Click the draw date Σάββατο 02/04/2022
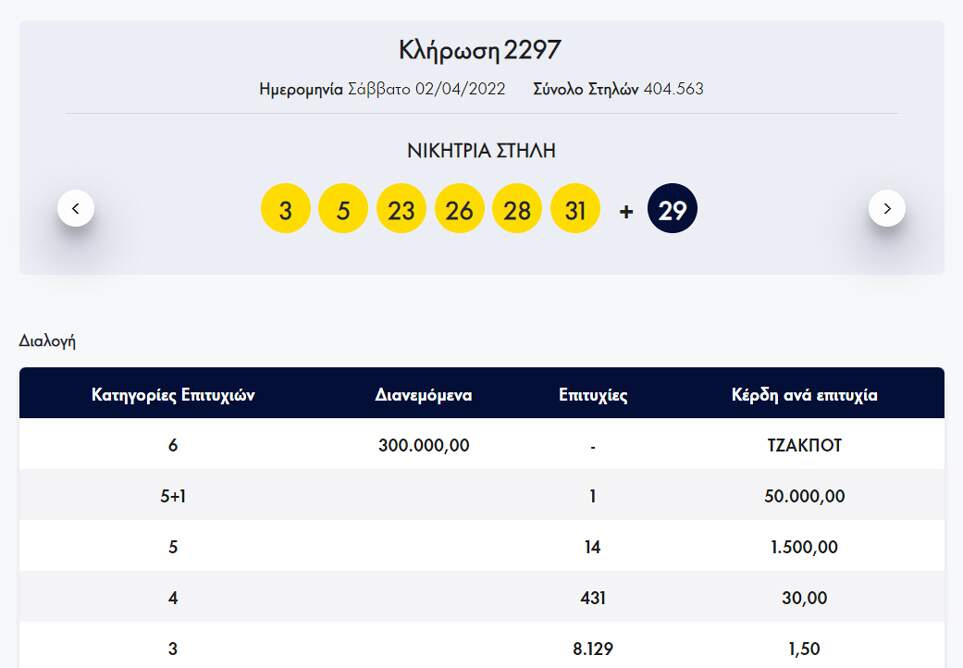This screenshot has height=668, width=963. (x=426, y=89)
